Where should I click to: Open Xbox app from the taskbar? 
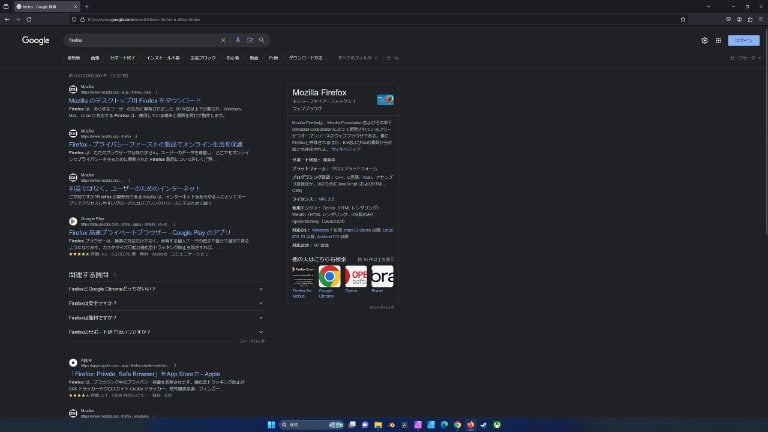tap(497, 425)
